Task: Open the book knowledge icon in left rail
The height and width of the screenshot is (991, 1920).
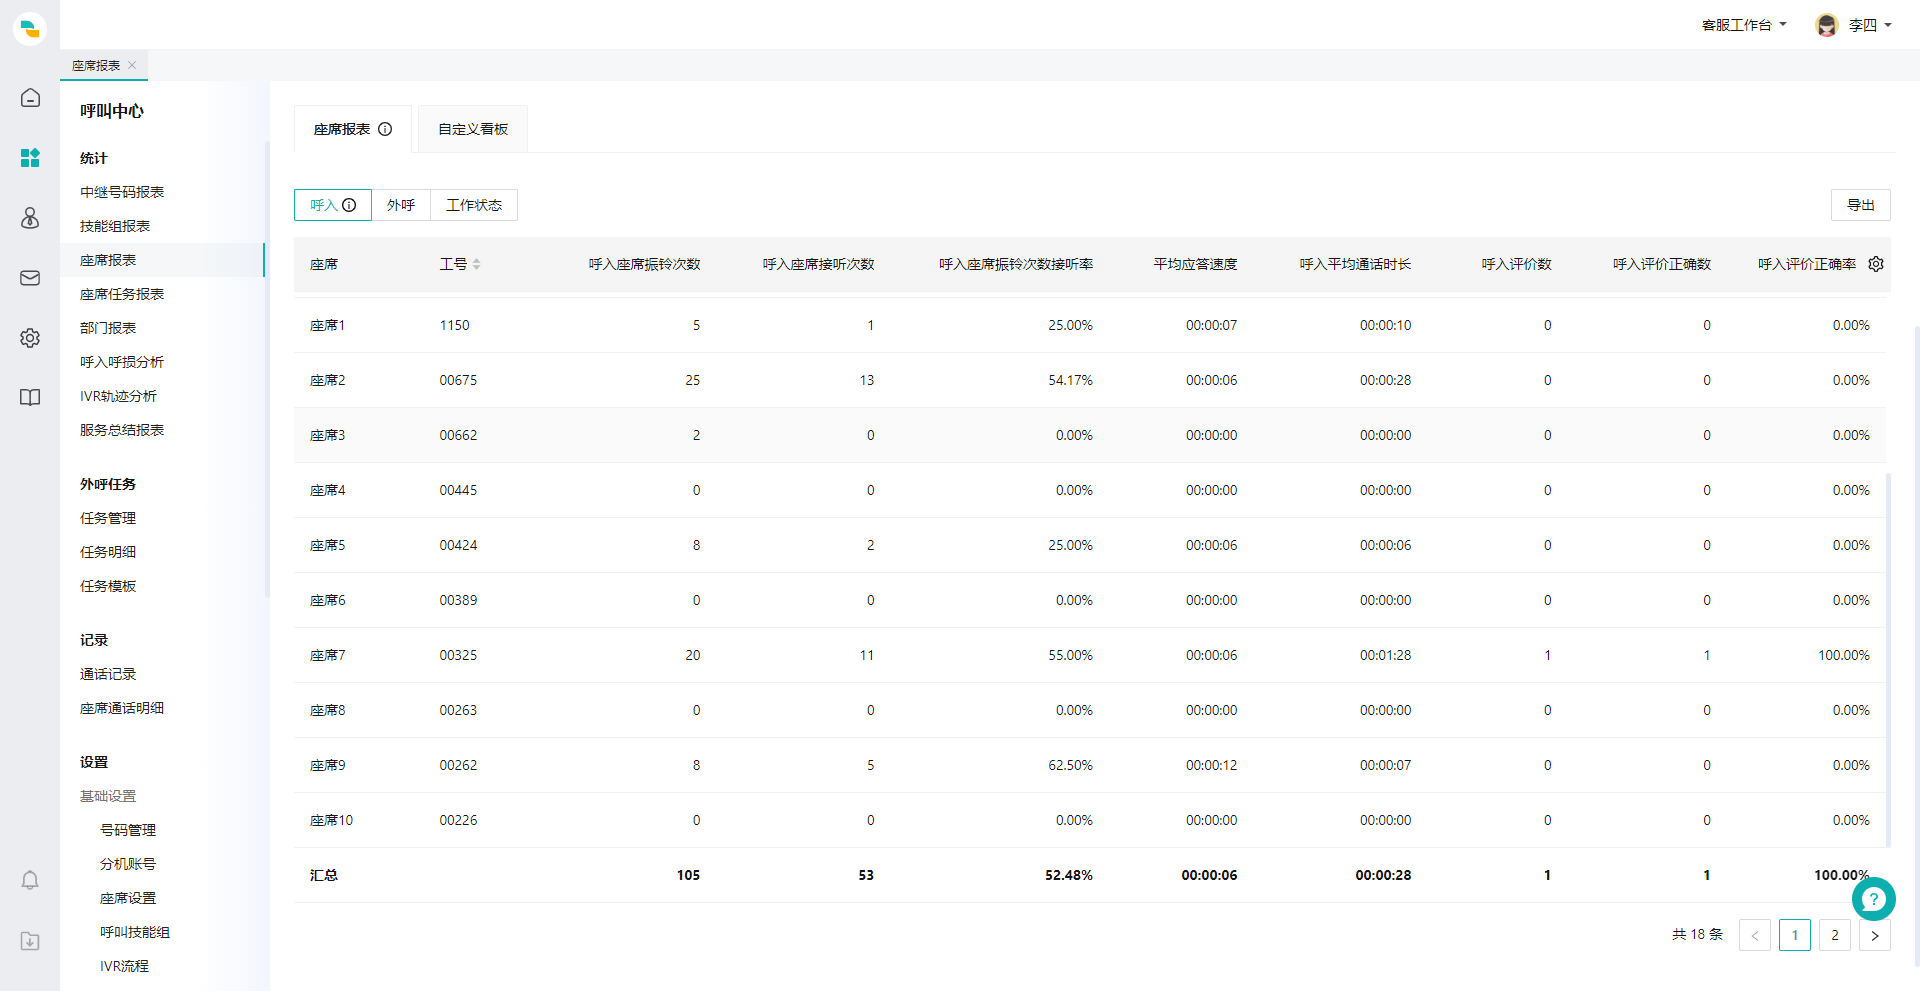Action: [30, 398]
